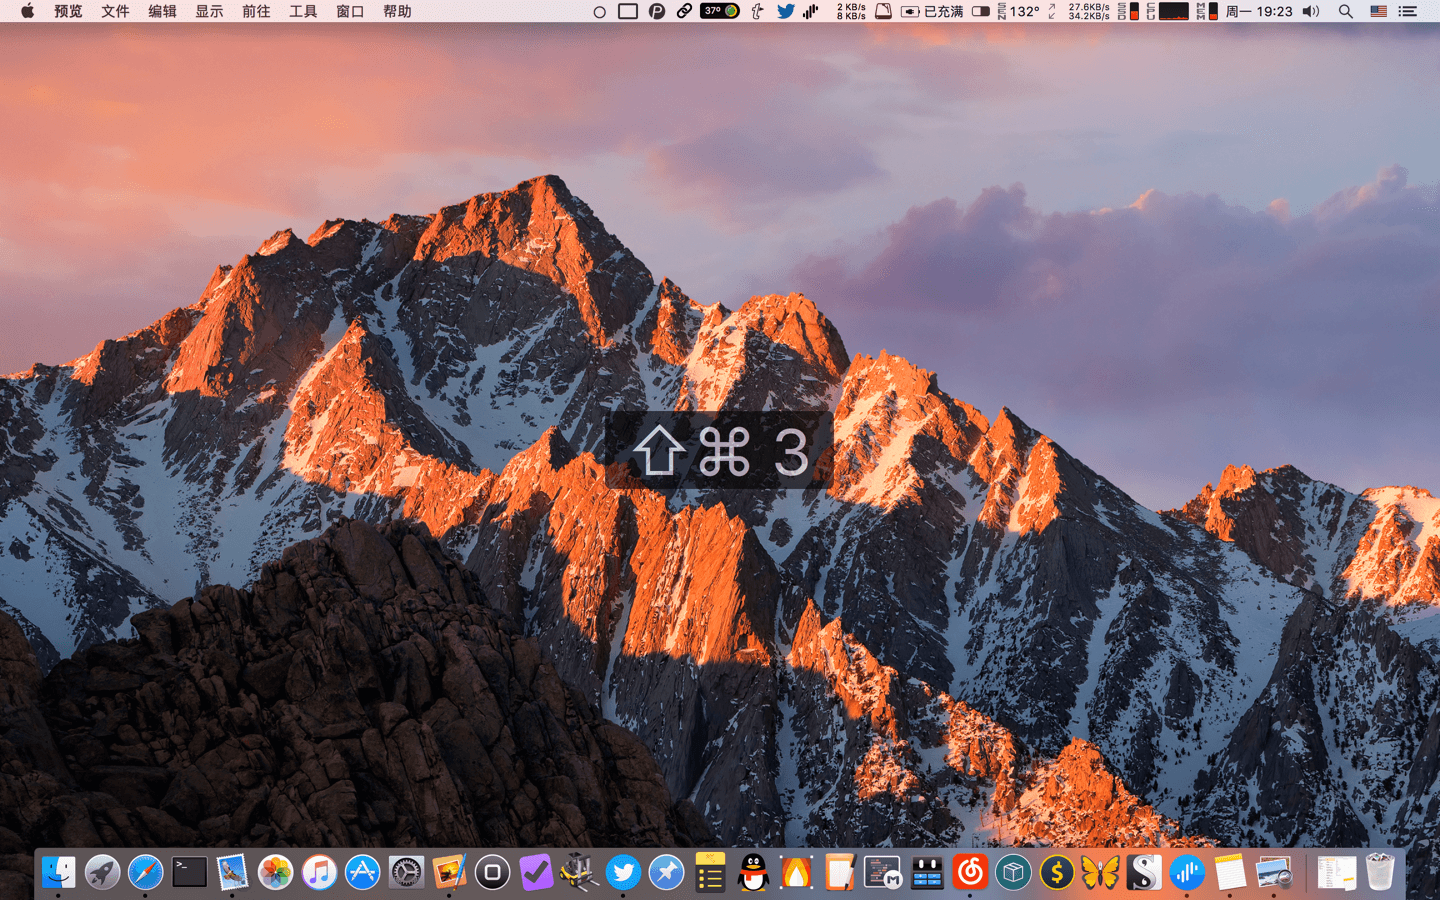Switch to Preview app in Dock
This screenshot has width=1440, height=900.
click(x=1274, y=872)
